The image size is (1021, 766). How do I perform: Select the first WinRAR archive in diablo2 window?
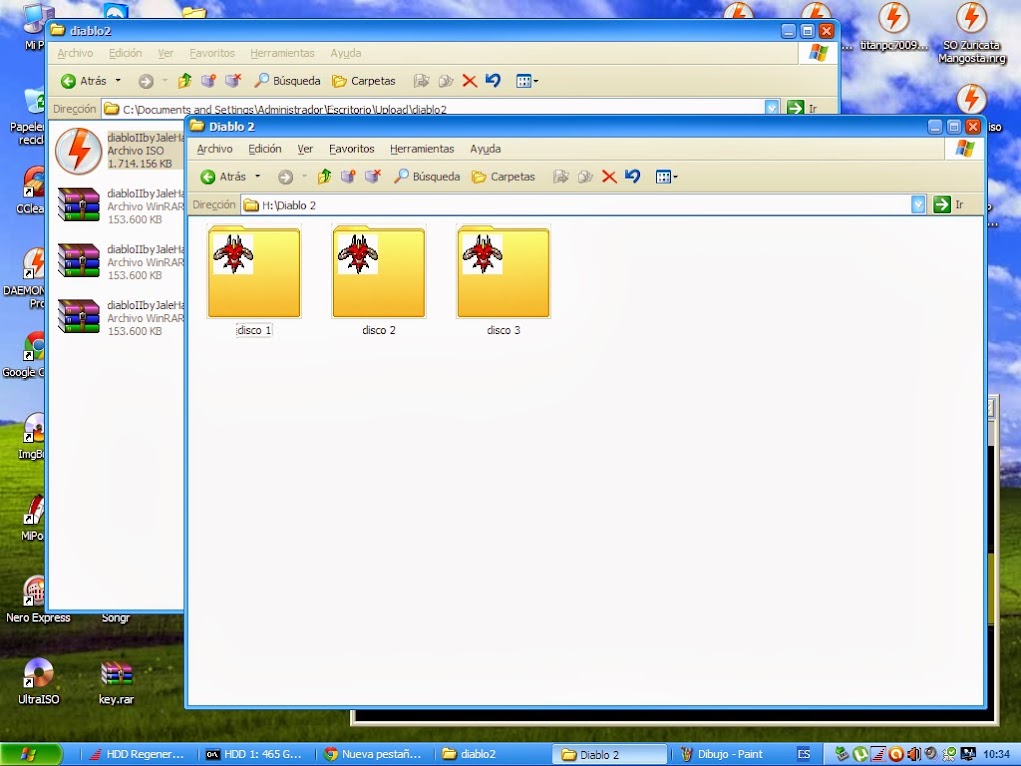(x=120, y=206)
